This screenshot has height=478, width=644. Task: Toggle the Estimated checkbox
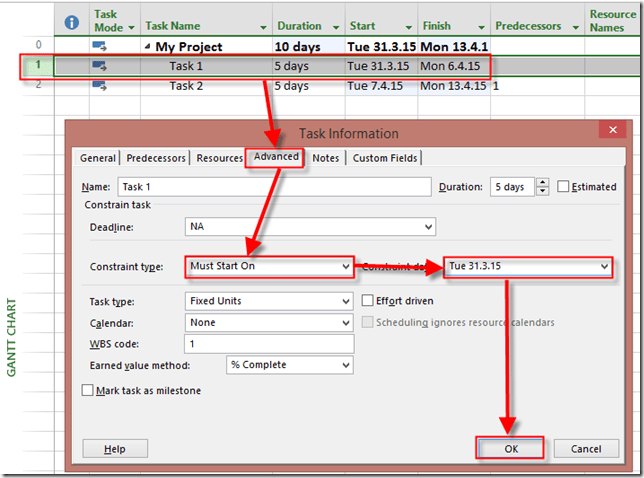click(x=564, y=187)
